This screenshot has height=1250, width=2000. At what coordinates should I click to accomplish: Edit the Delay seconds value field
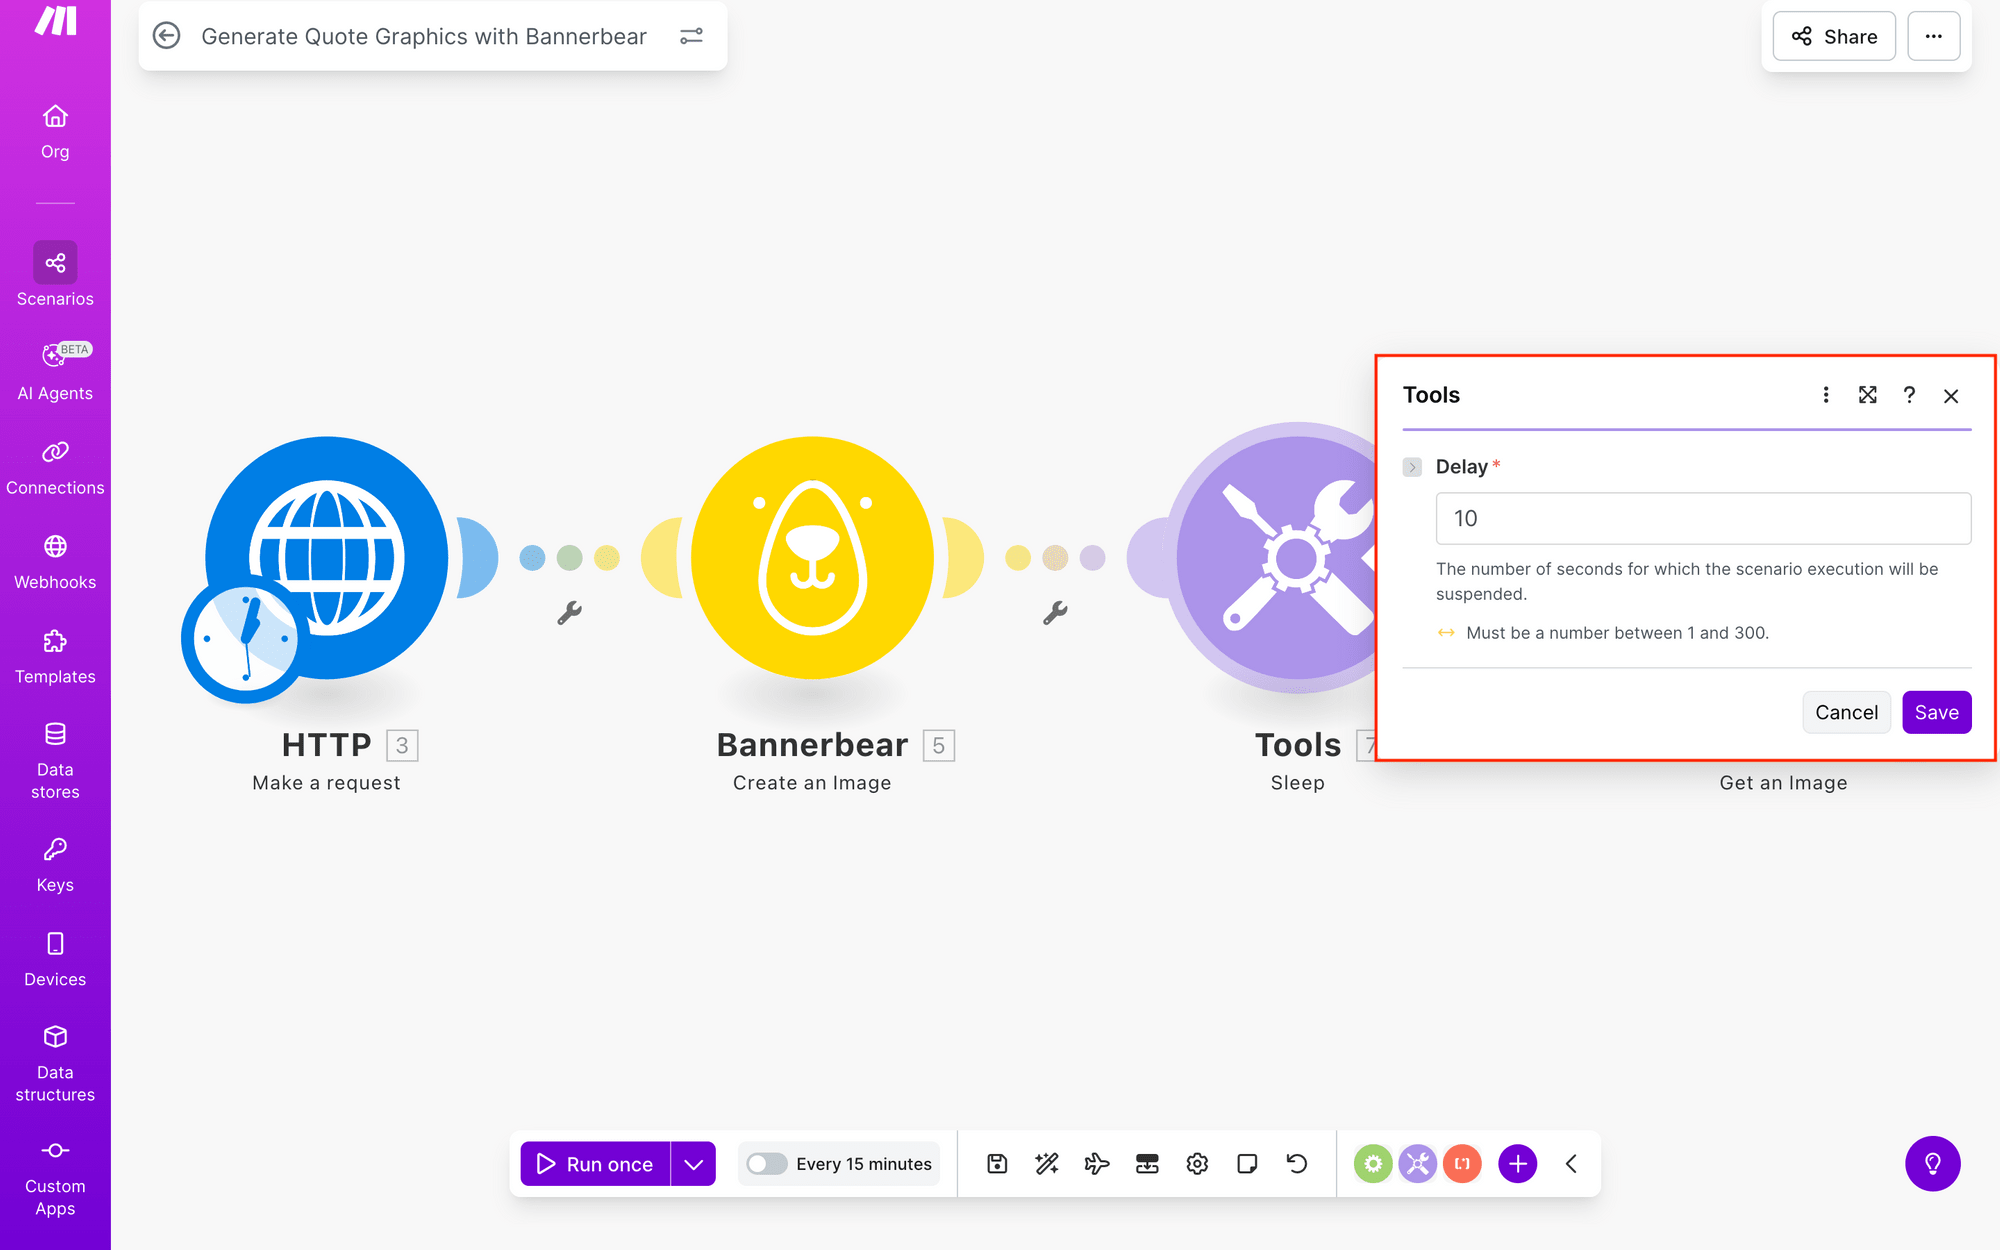(1702, 518)
